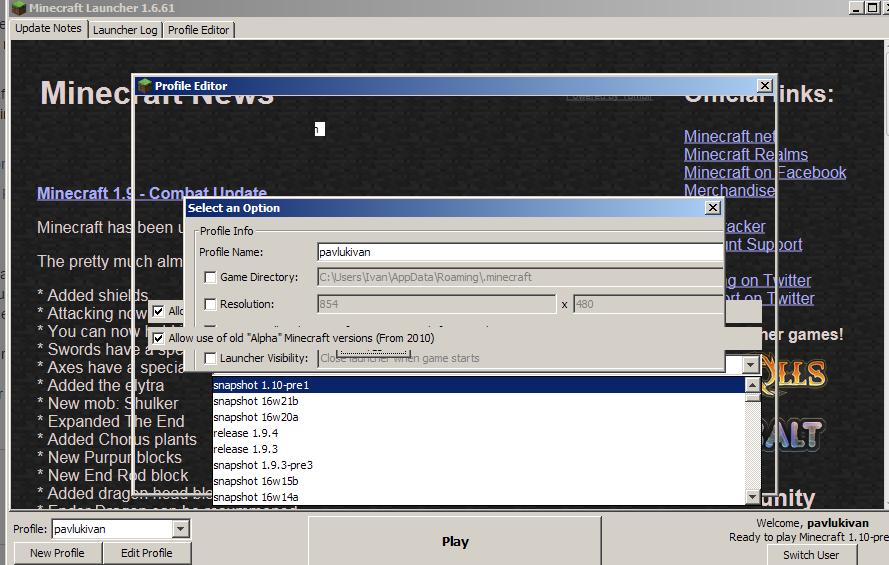Open the Profile Editor tab
This screenshot has width=889, height=565.
tap(198, 30)
